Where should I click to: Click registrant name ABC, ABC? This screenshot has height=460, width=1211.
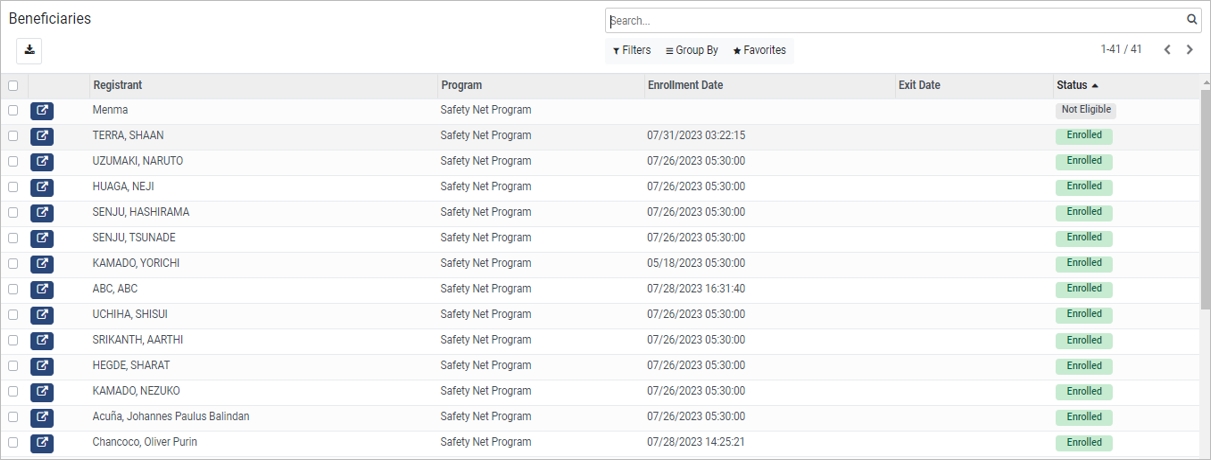click(115, 289)
